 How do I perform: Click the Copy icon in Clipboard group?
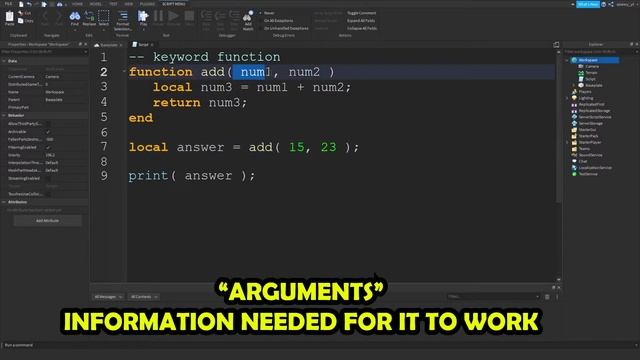[20, 20]
